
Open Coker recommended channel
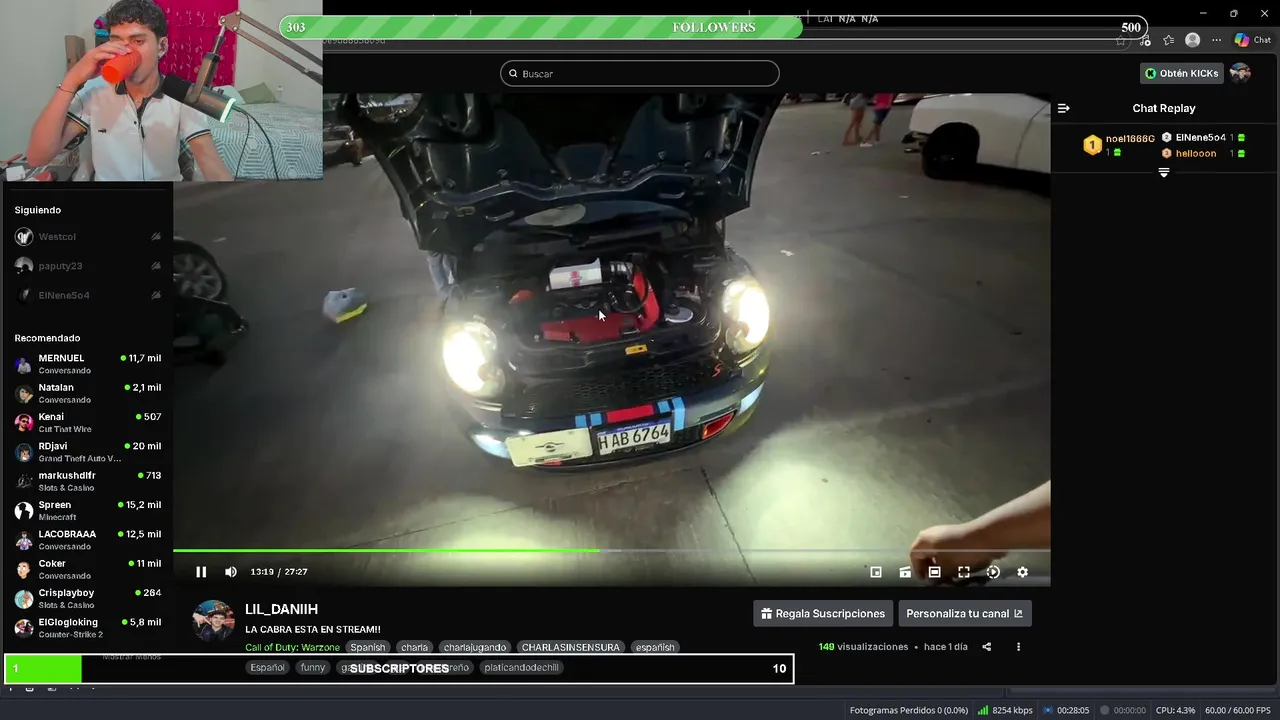[x=87, y=569]
